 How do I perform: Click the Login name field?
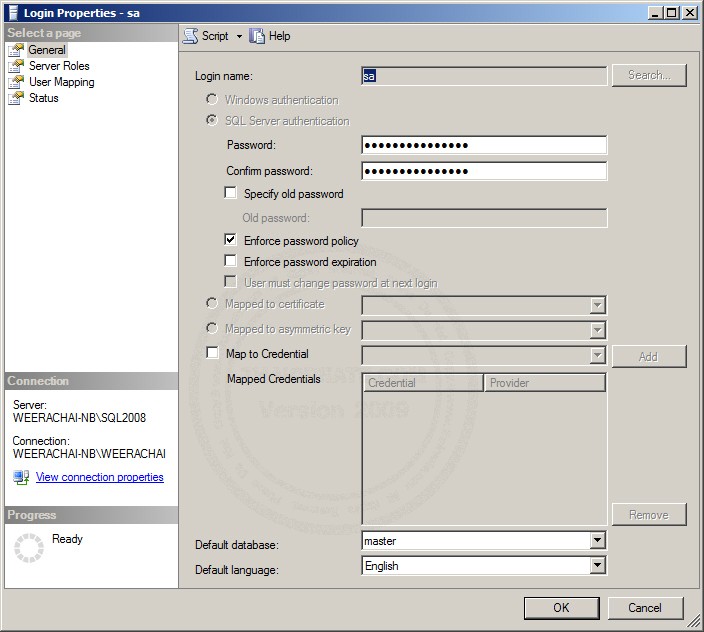click(484, 76)
